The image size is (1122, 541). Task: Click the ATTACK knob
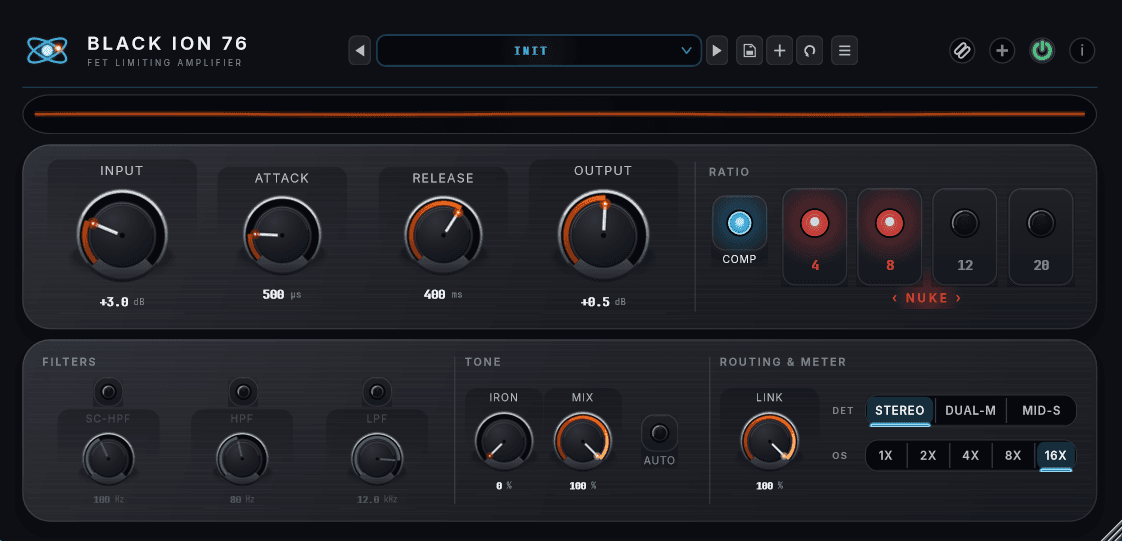point(282,235)
